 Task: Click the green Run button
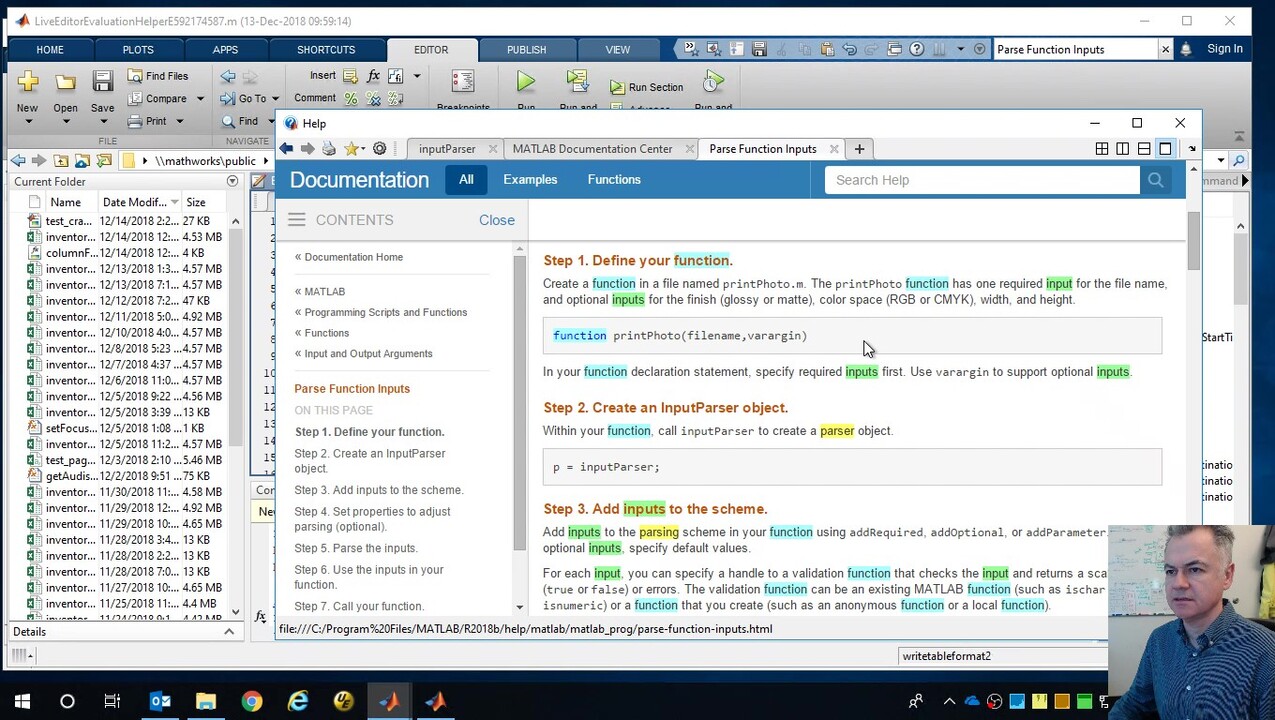[526, 84]
